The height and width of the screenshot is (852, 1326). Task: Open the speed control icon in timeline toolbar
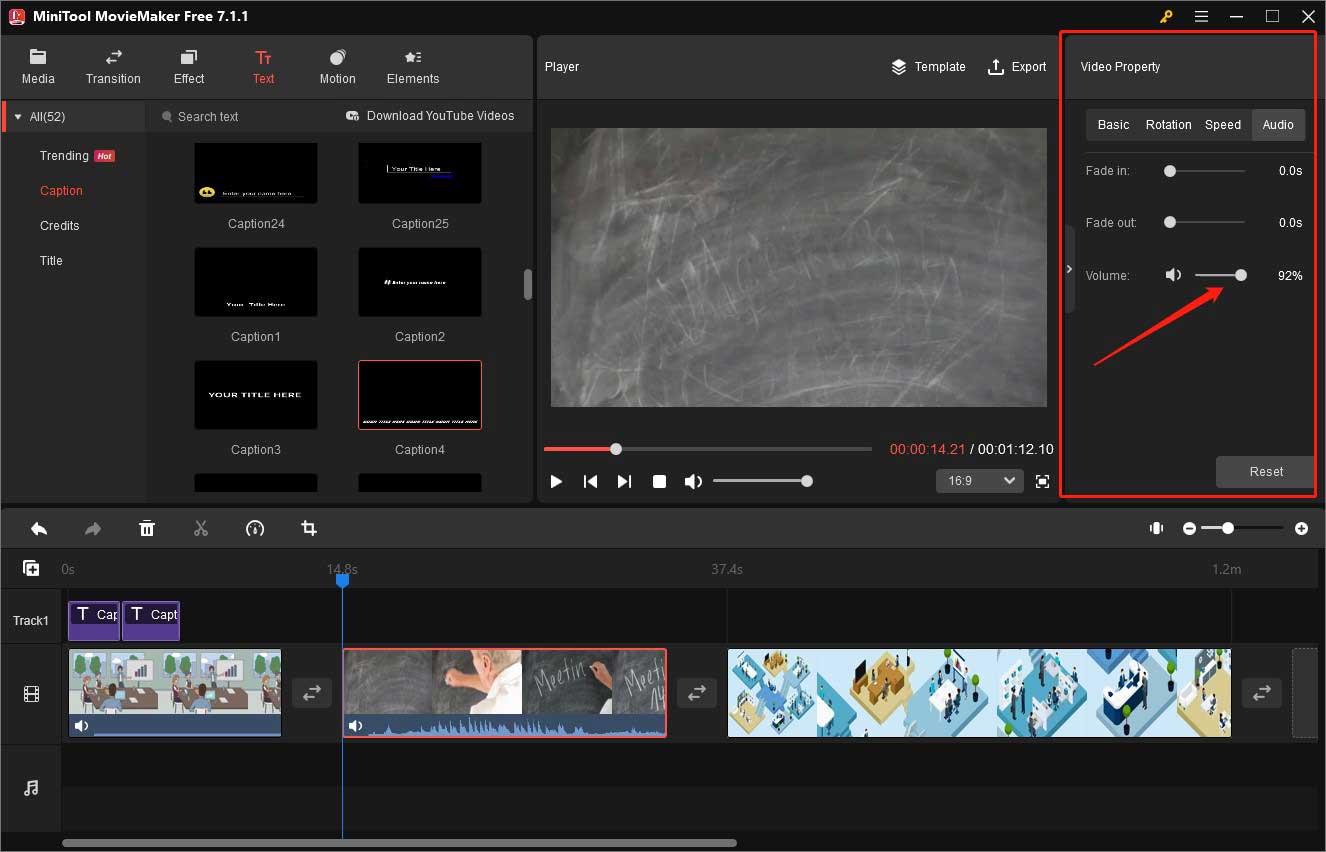point(255,528)
